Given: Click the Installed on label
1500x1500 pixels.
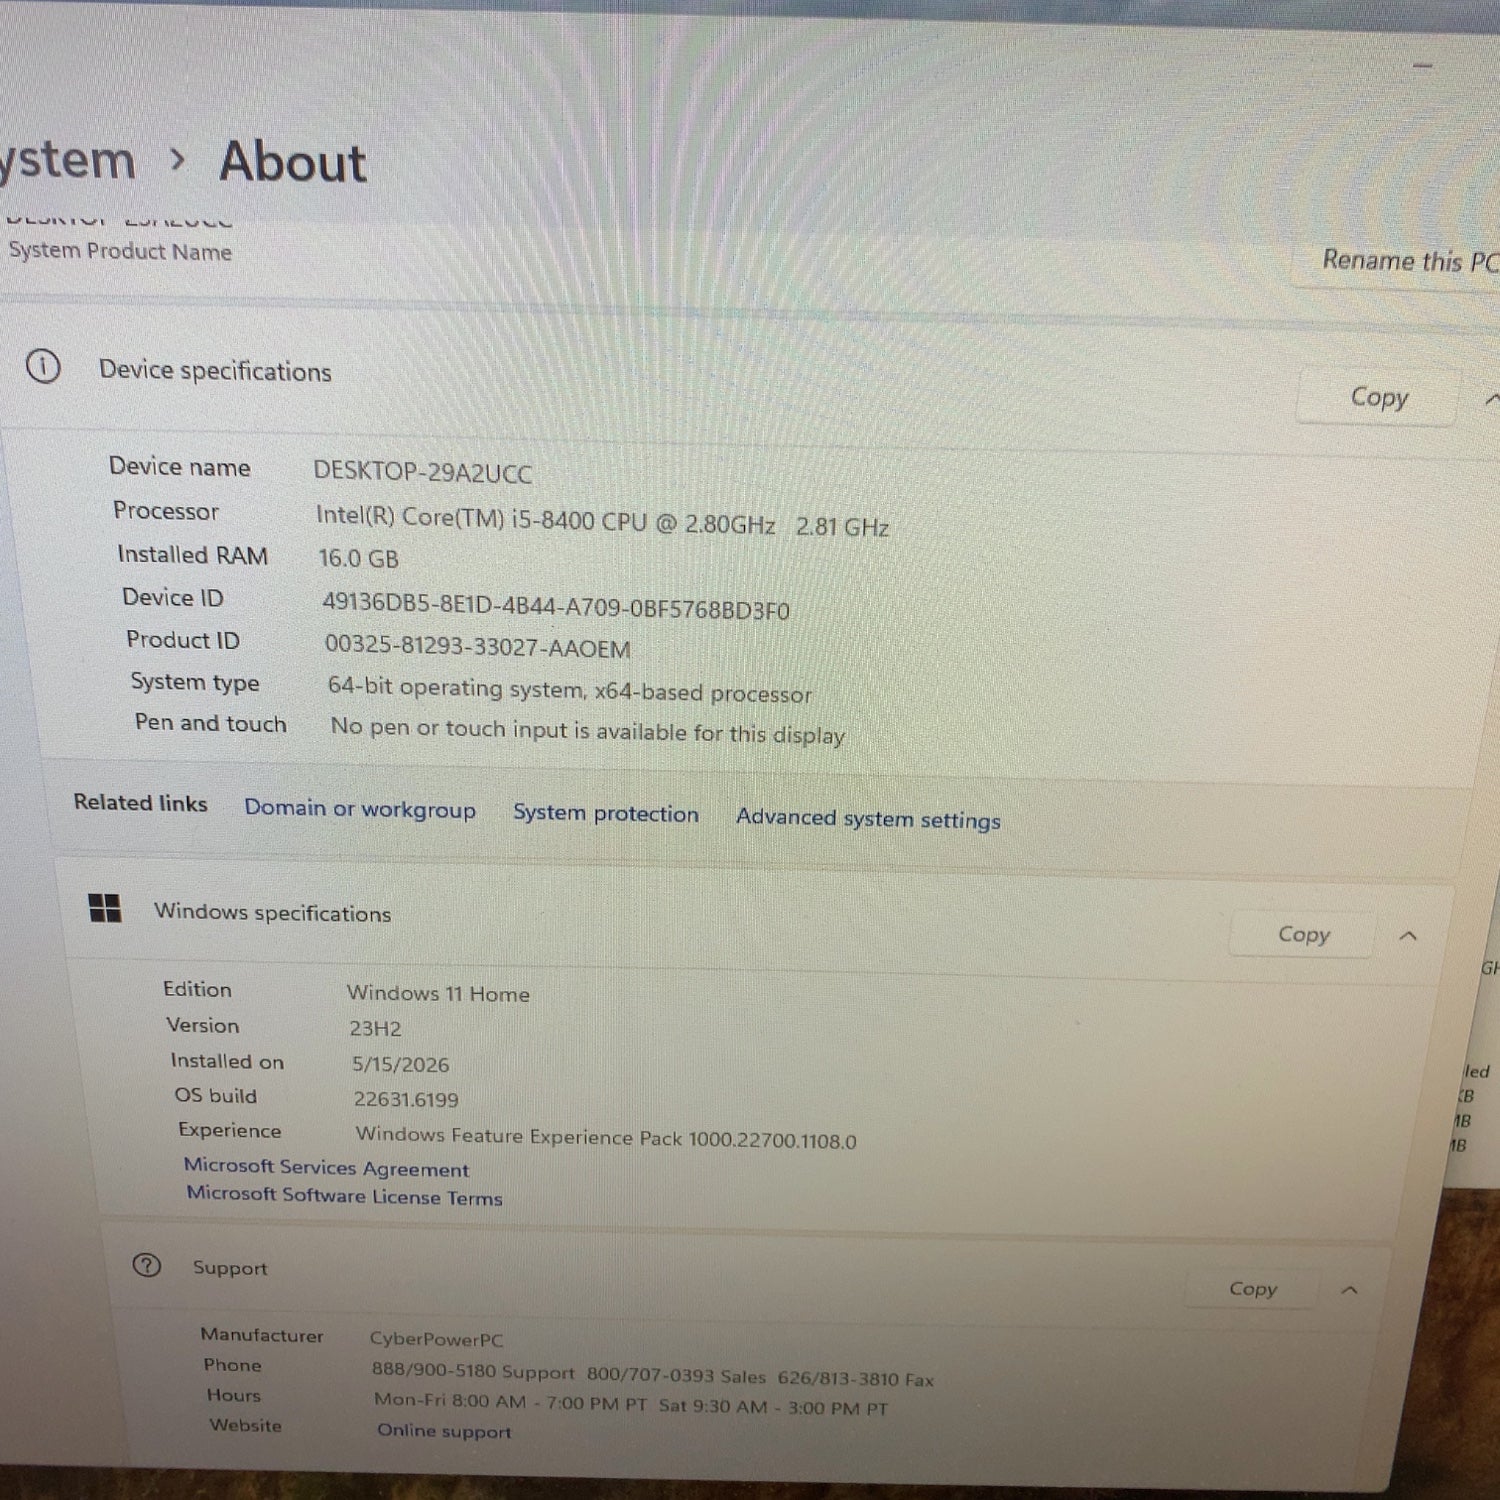Looking at the screenshot, I should click(227, 1061).
